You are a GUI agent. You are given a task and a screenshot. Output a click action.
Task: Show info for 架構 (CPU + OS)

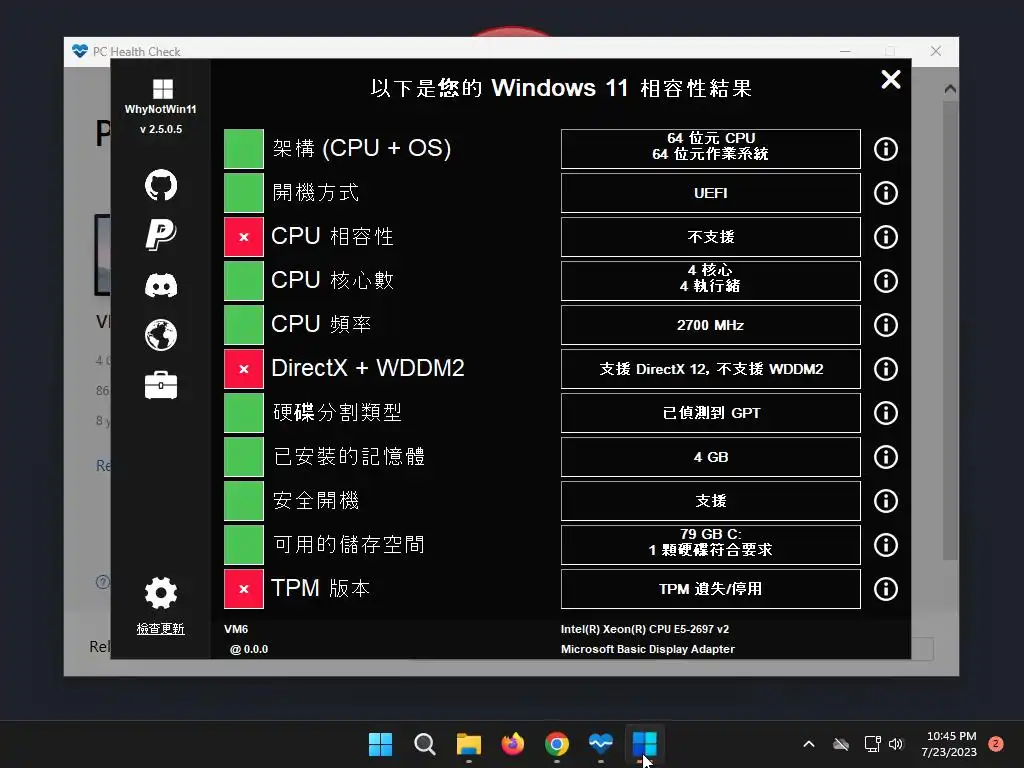point(886,149)
